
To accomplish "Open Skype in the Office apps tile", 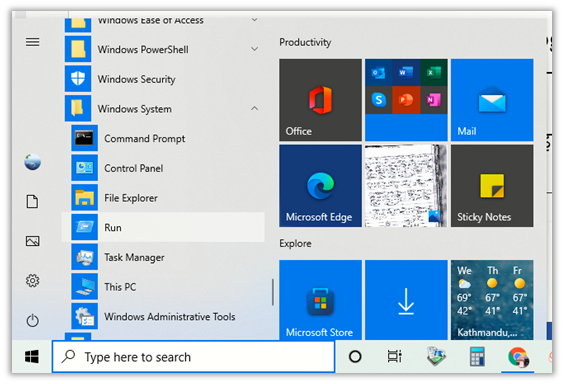I will click(378, 100).
